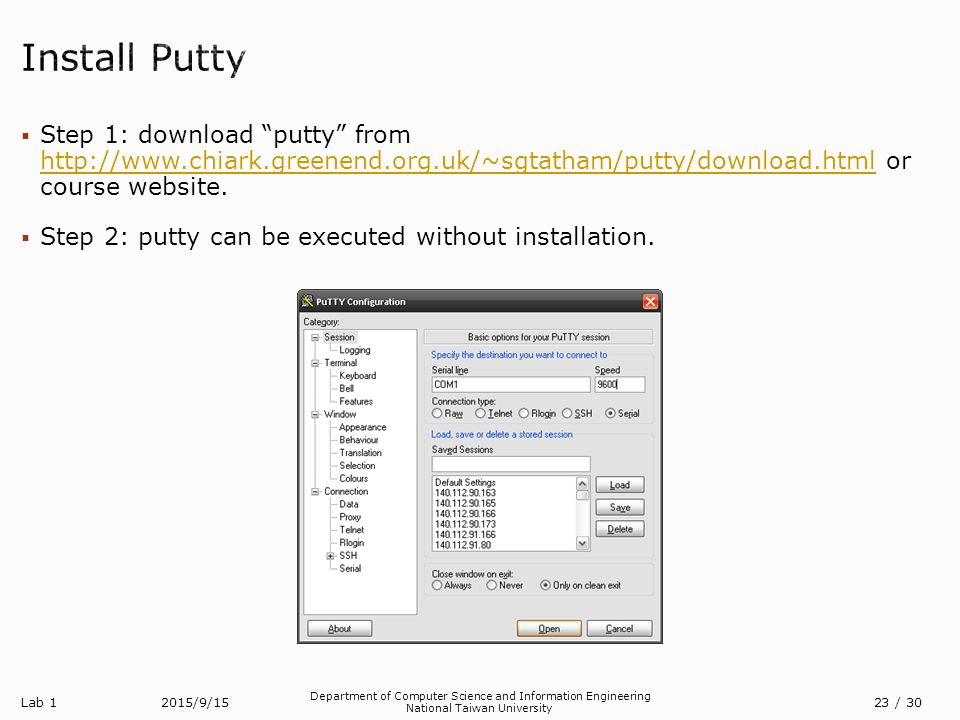960x720 pixels.
Task: Click the Open button to connect
Action: tap(549, 629)
